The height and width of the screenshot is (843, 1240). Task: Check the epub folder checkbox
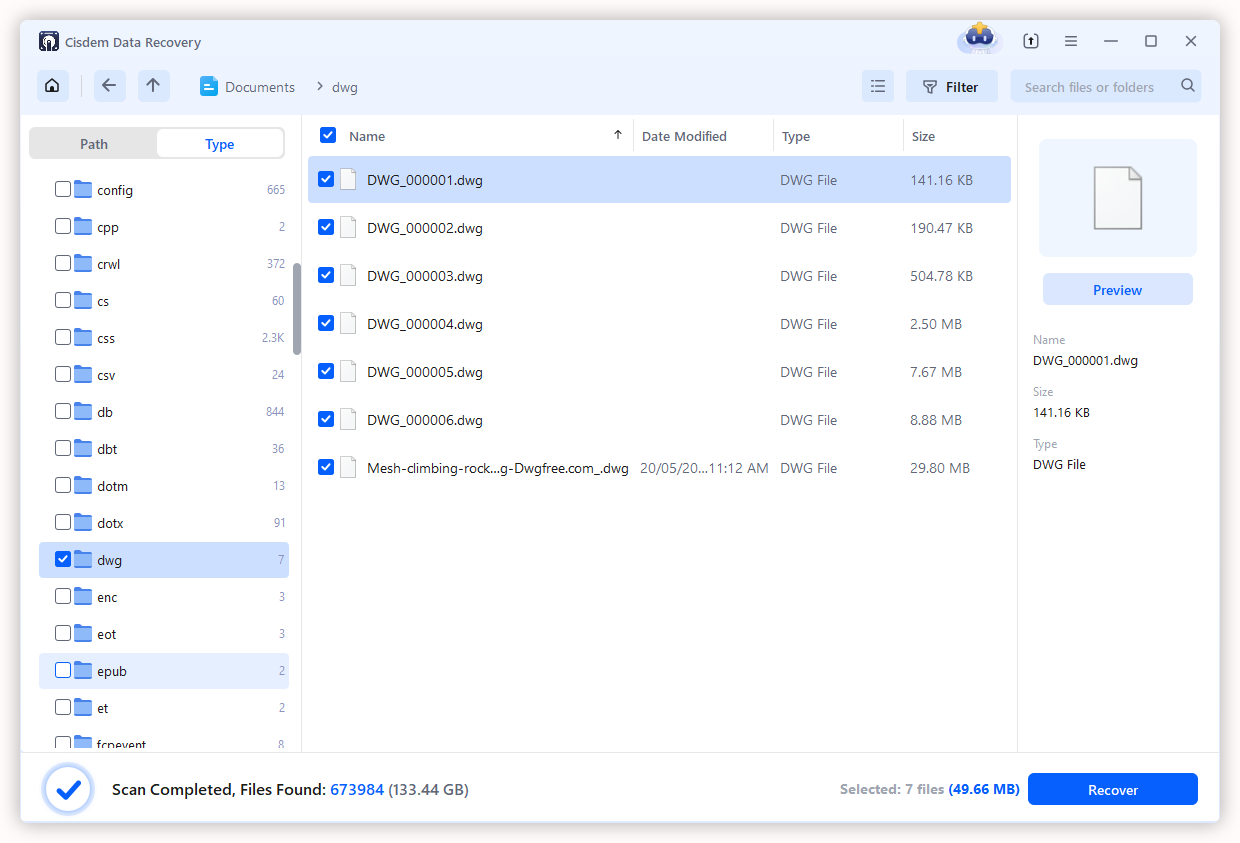tap(61, 670)
